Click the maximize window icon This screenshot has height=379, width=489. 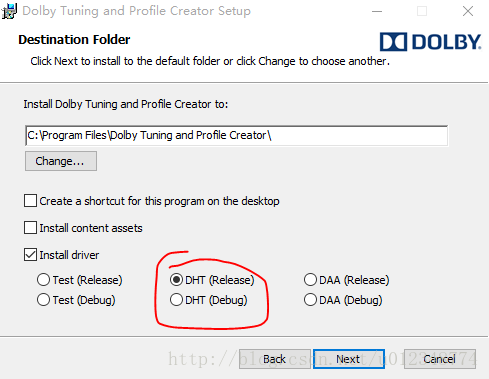(422, 11)
